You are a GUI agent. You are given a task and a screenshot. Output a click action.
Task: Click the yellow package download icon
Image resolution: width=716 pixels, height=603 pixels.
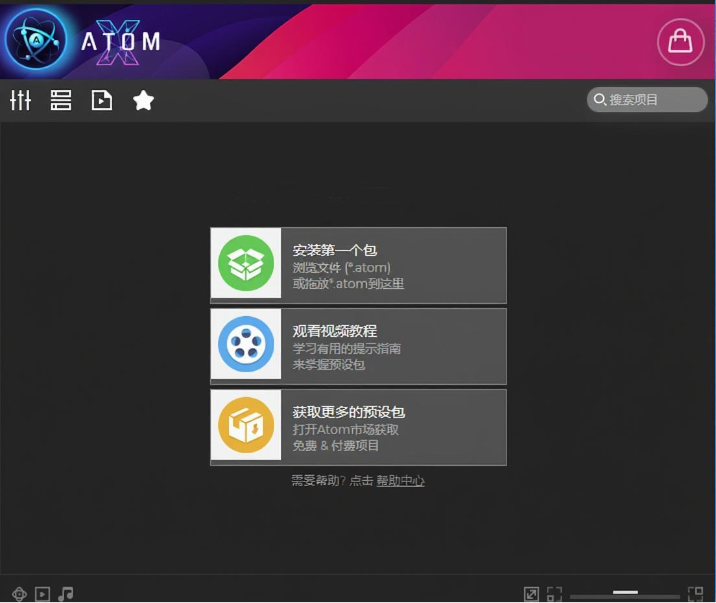246,425
